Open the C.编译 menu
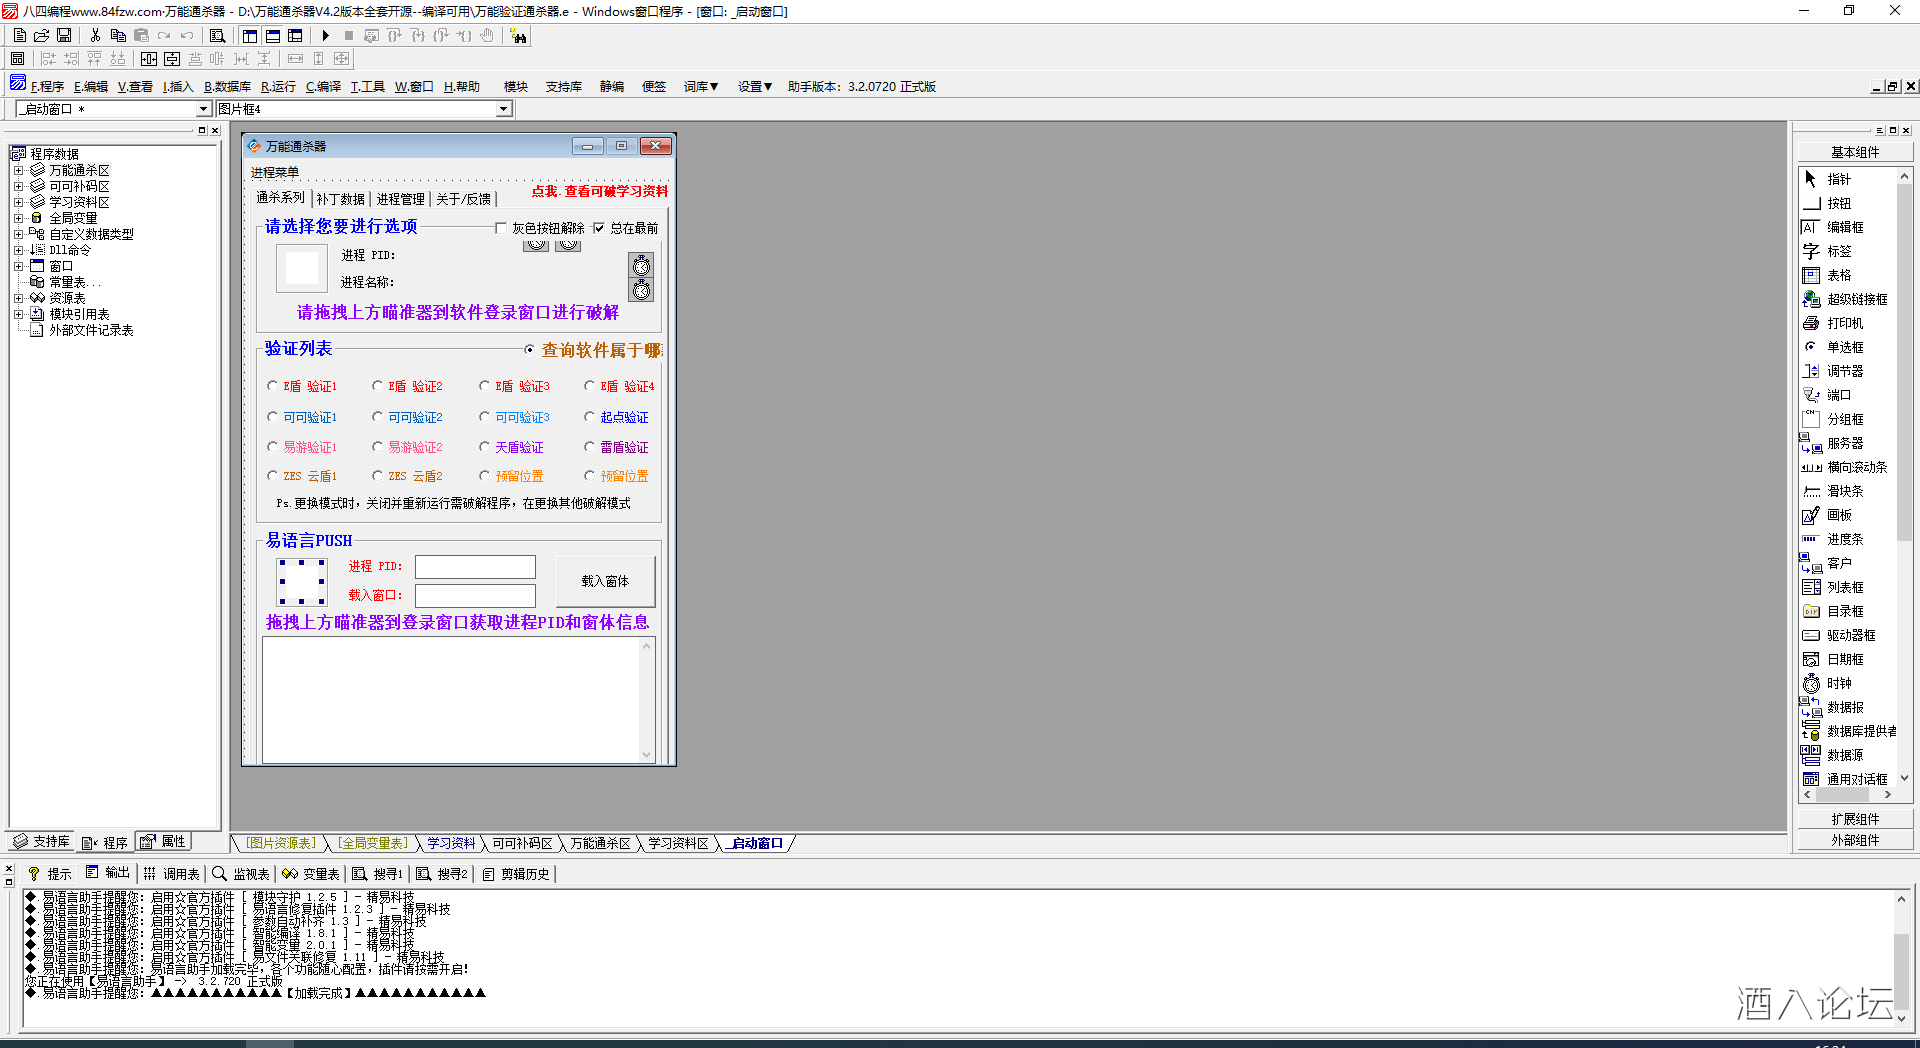The width and height of the screenshot is (1920, 1048). (x=323, y=87)
